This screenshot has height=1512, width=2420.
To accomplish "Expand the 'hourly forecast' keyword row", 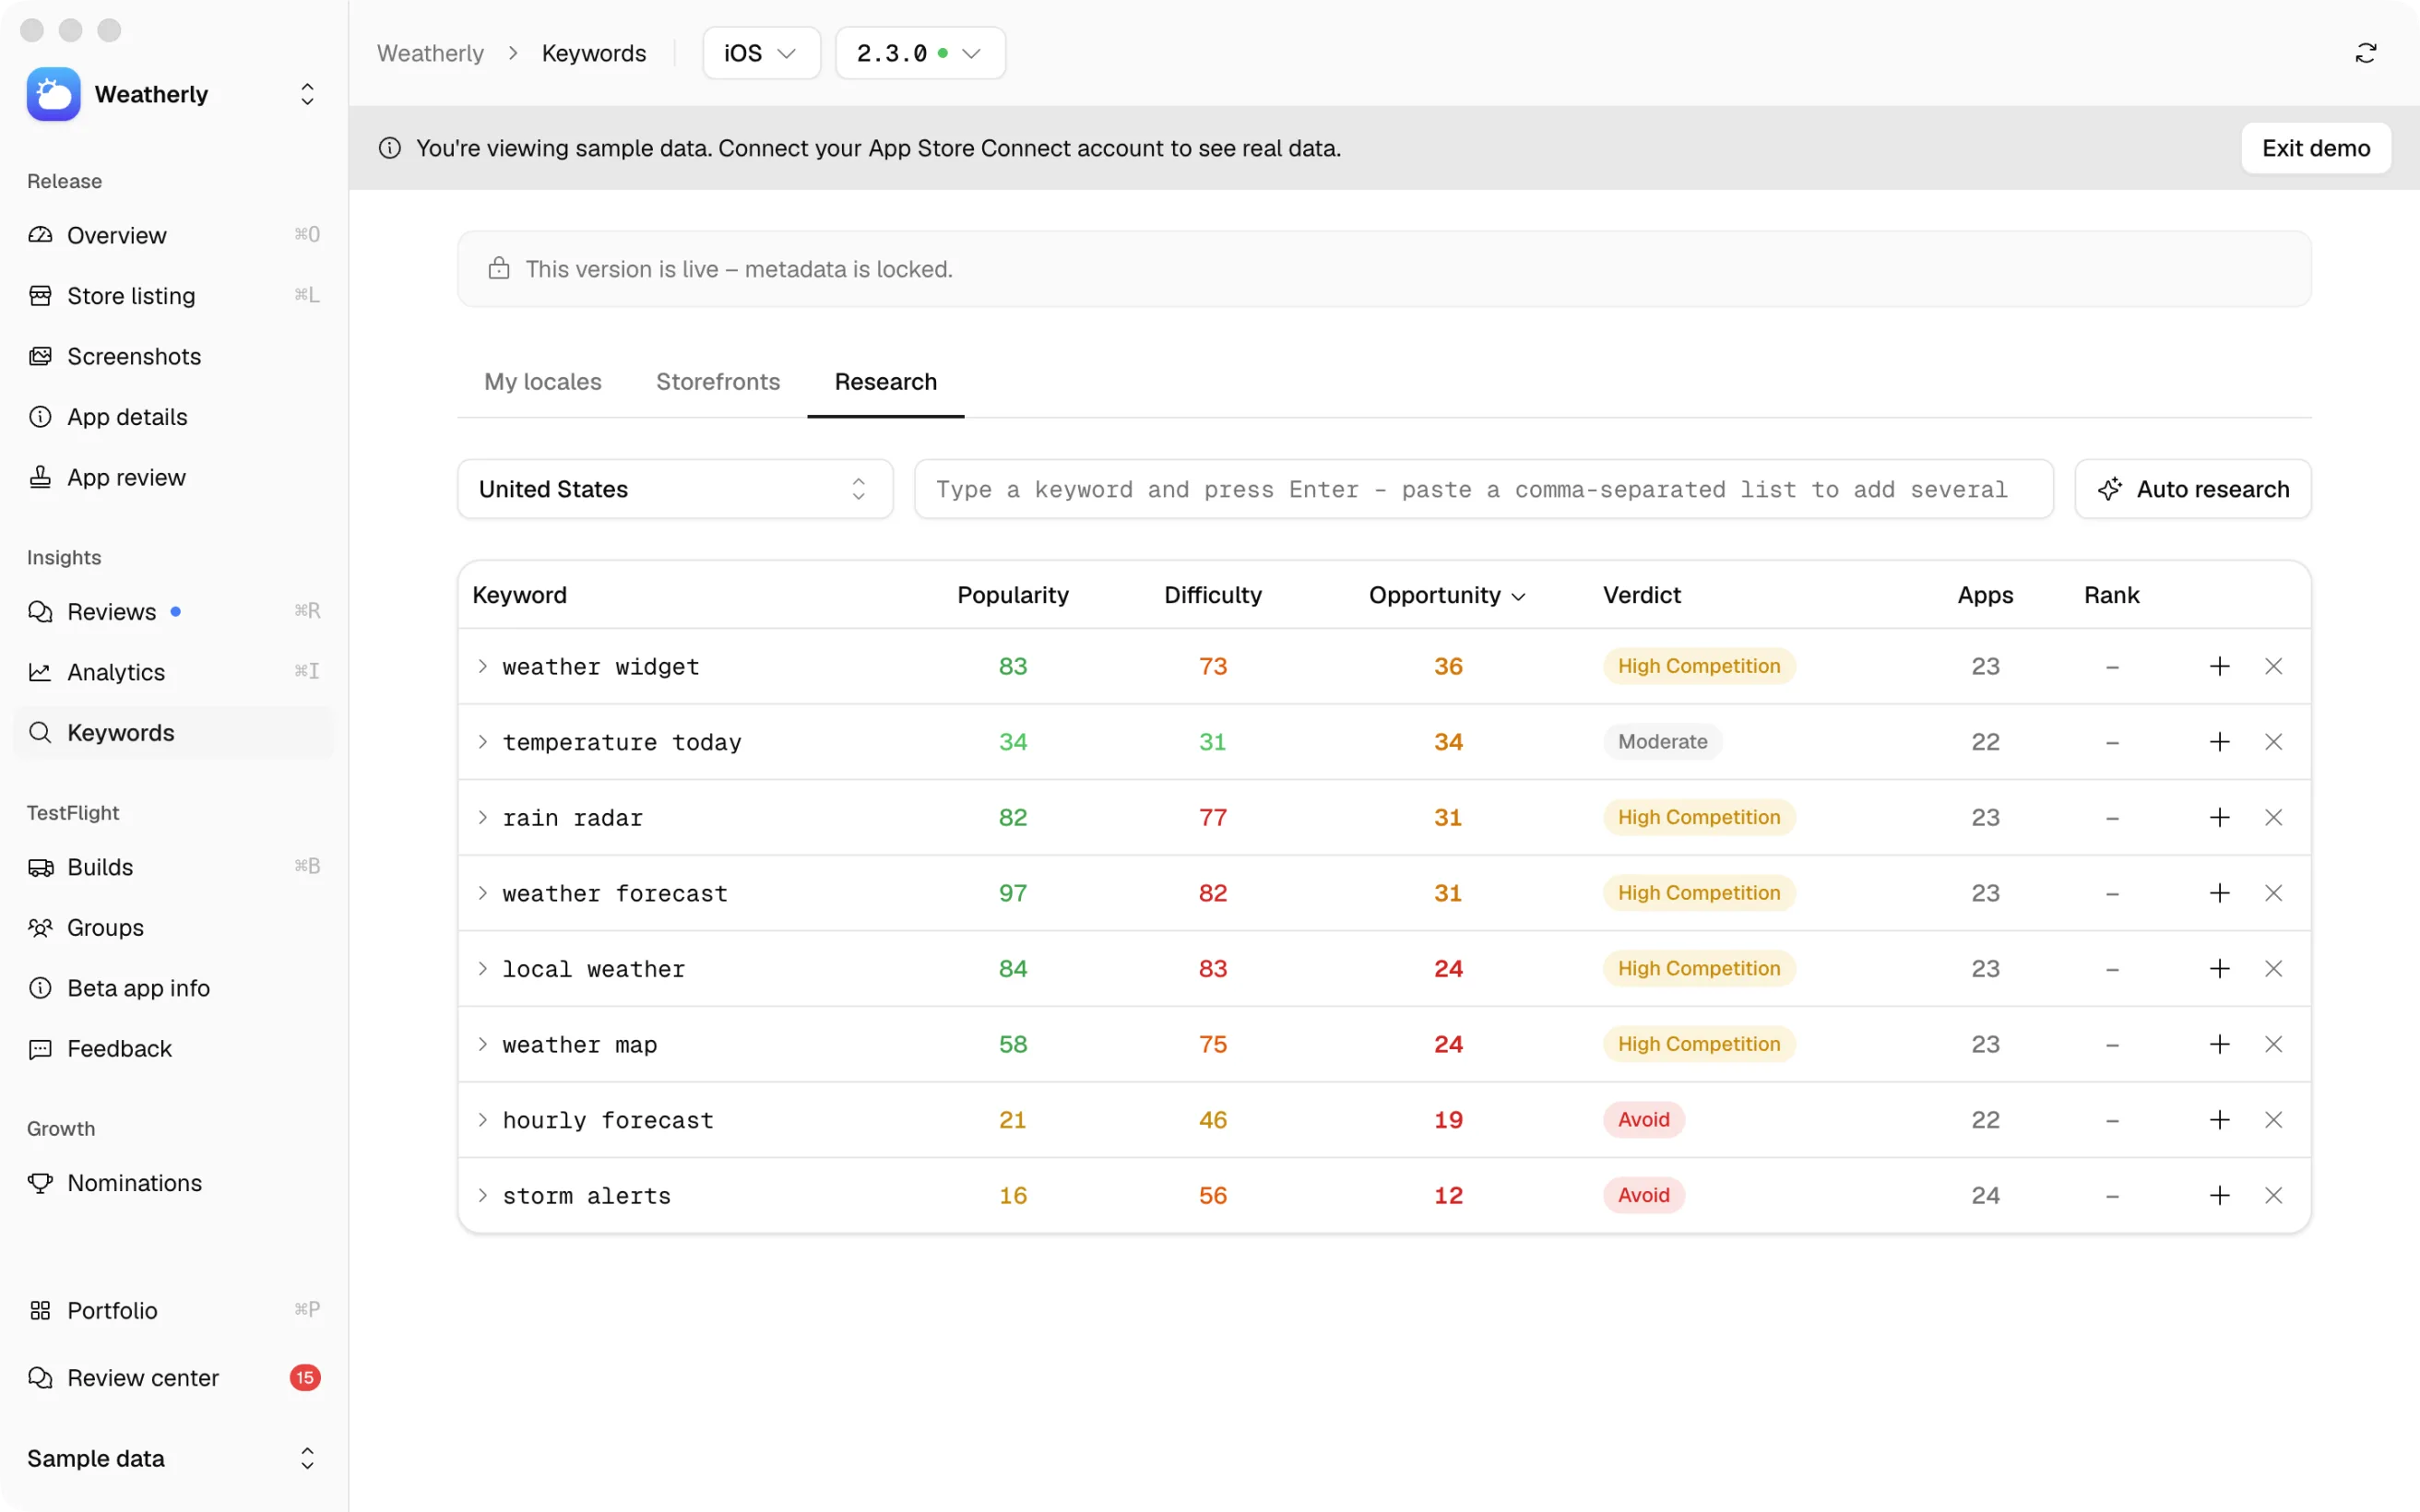I will pyautogui.click(x=483, y=1120).
